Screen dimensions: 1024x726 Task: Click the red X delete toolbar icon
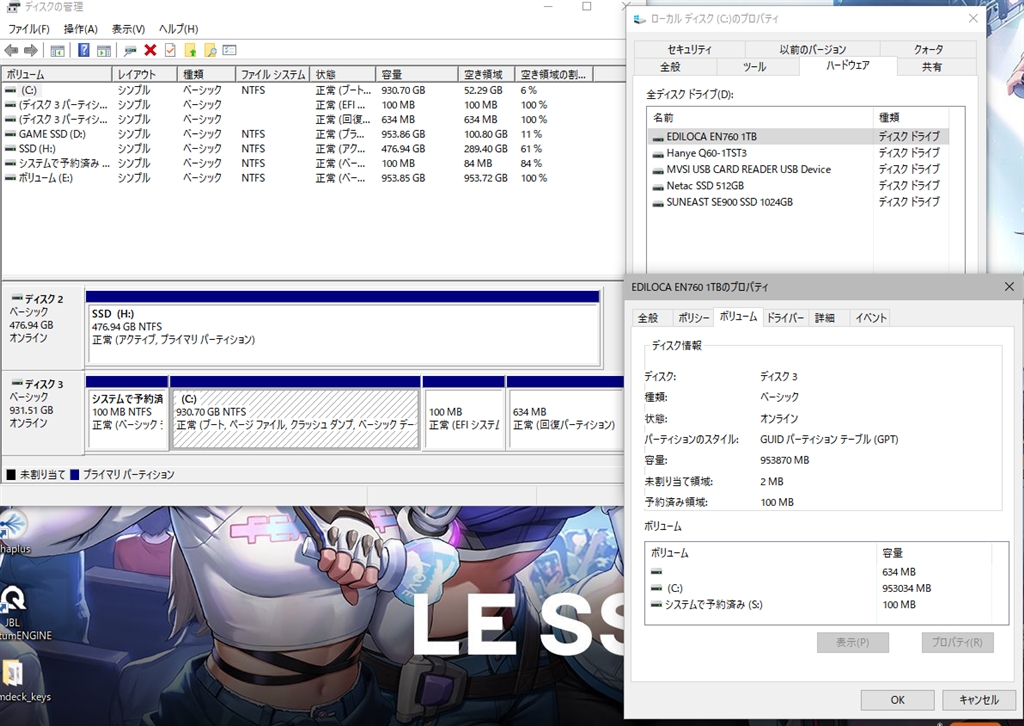(150, 50)
